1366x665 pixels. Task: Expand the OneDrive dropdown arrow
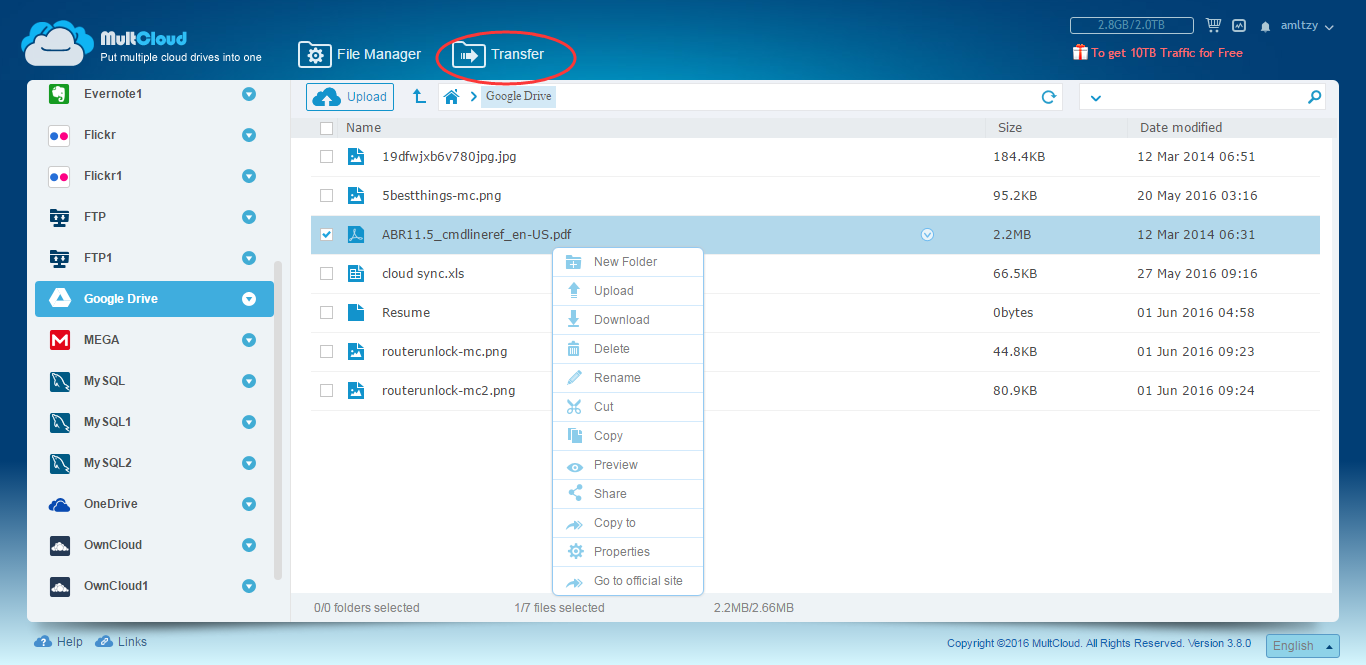(x=249, y=504)
